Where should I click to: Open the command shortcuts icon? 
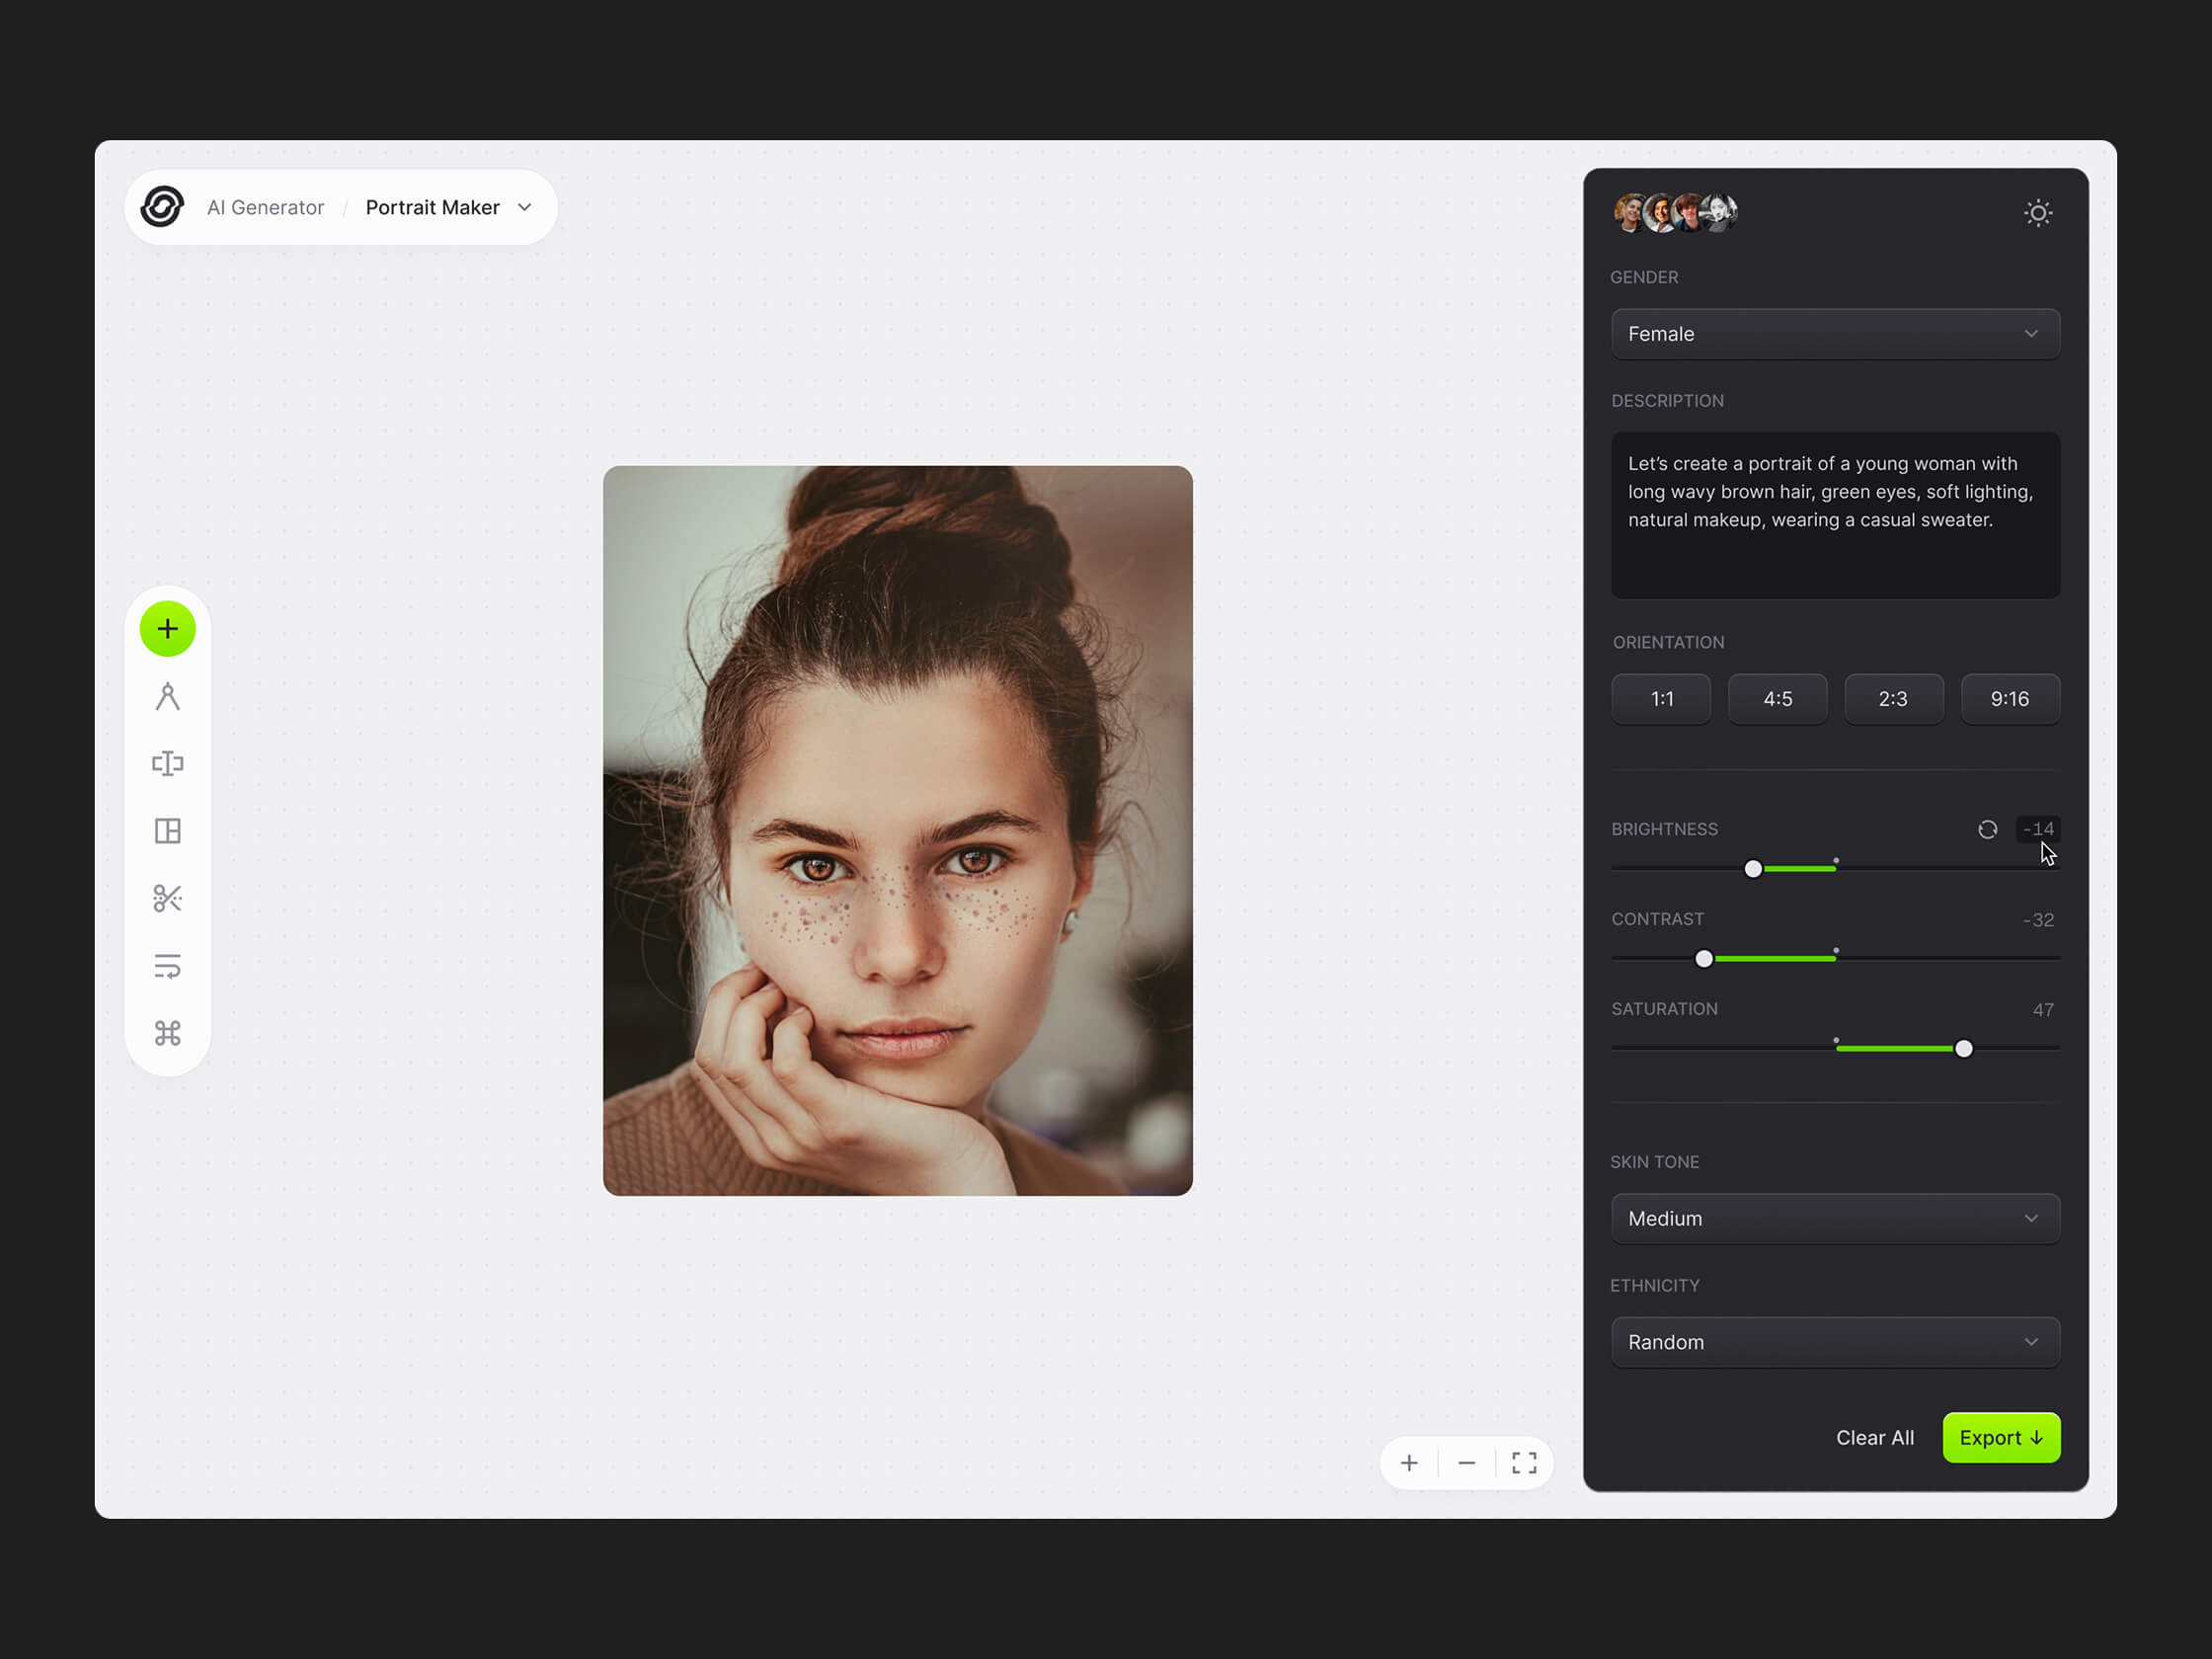(x=167, y=1033)
